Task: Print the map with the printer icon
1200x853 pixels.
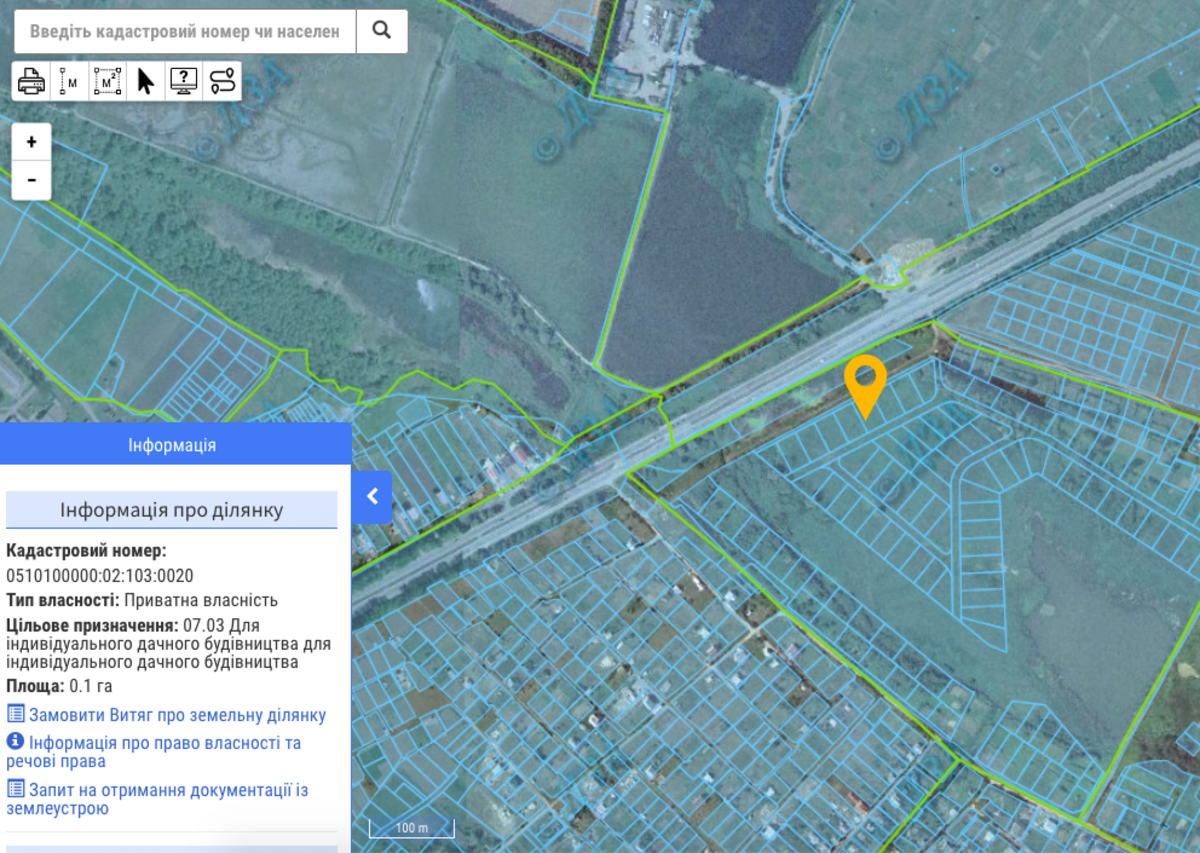Action: point(31,81)
